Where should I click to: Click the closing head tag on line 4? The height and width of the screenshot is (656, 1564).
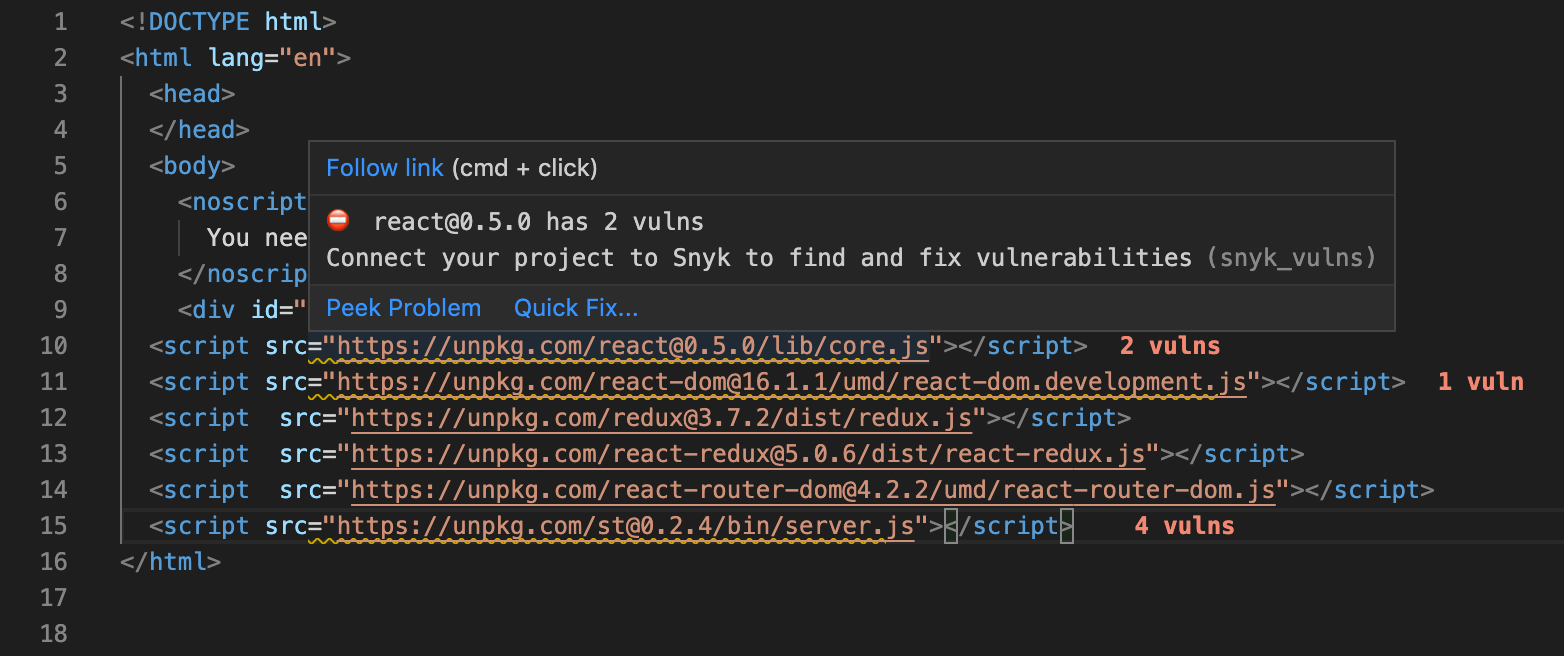pos(199,130)
